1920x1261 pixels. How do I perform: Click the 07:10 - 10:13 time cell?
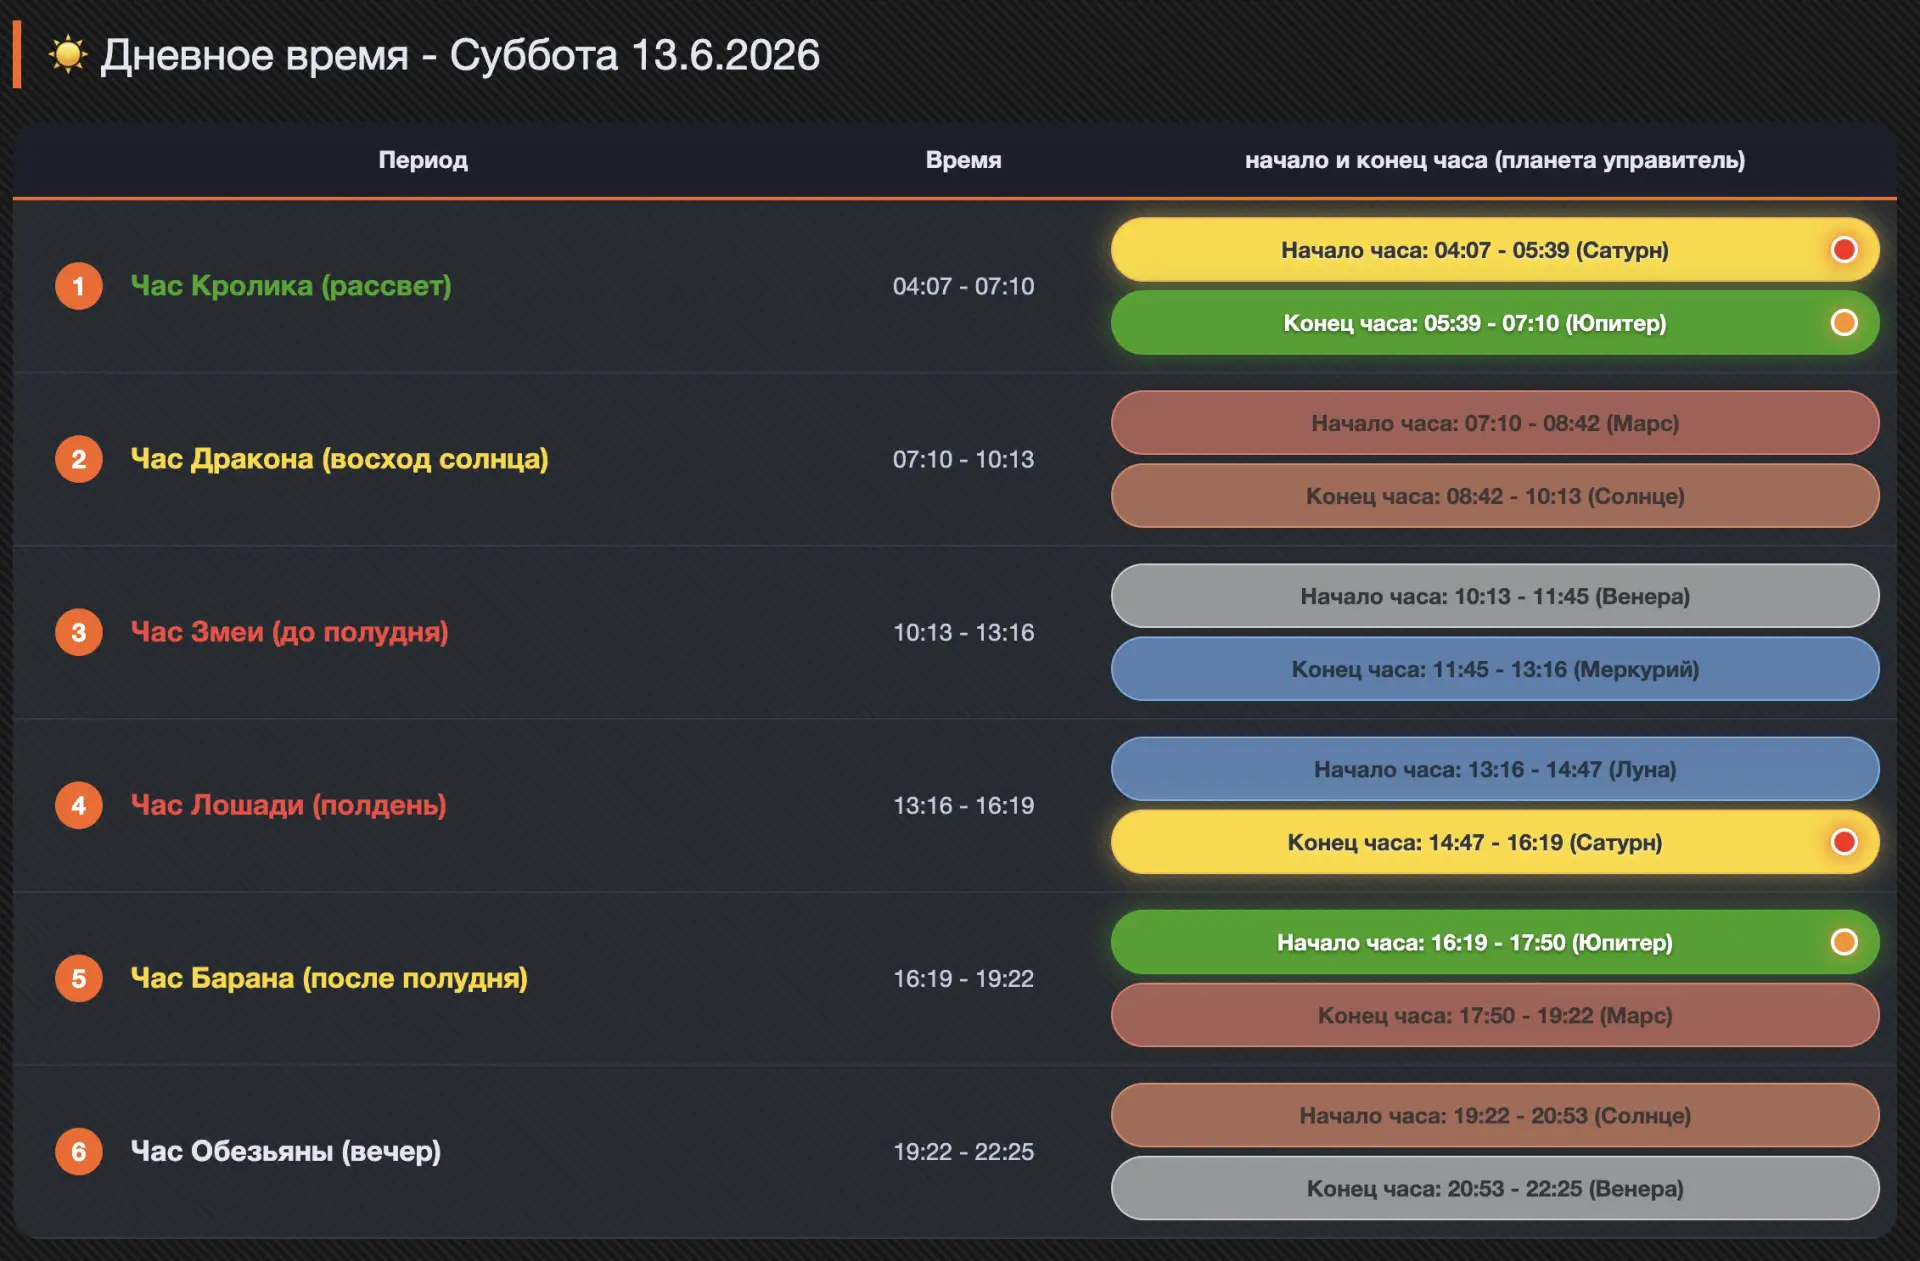(963, 459)
